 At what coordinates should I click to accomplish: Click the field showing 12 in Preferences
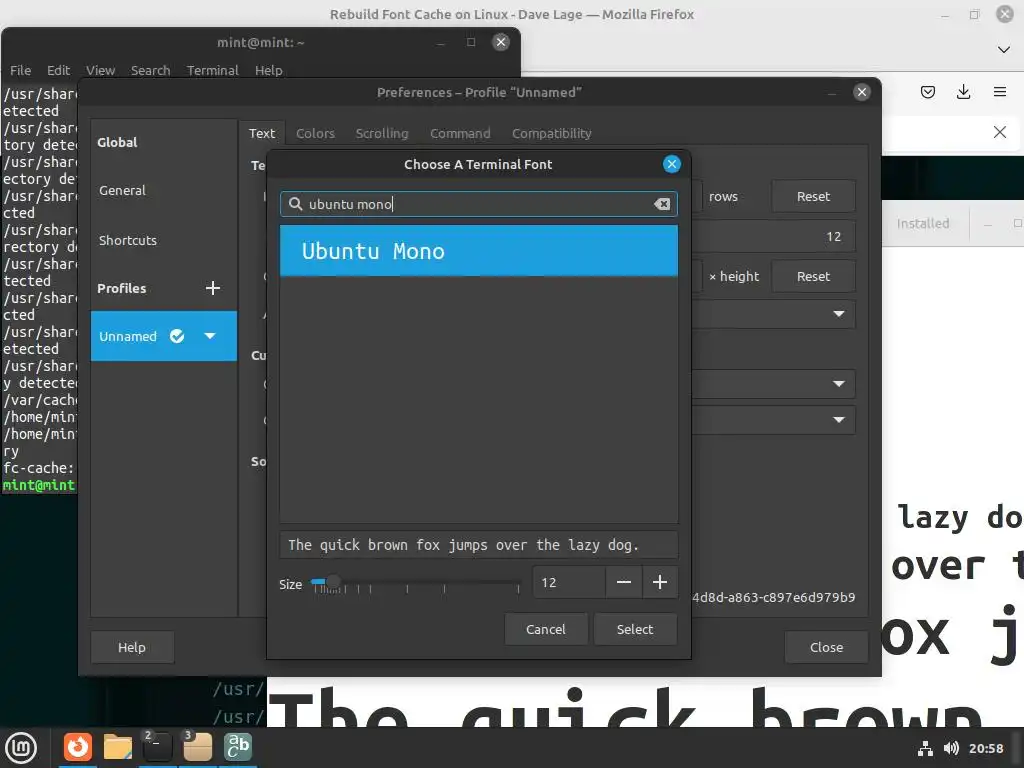click(x=774, y=236)
